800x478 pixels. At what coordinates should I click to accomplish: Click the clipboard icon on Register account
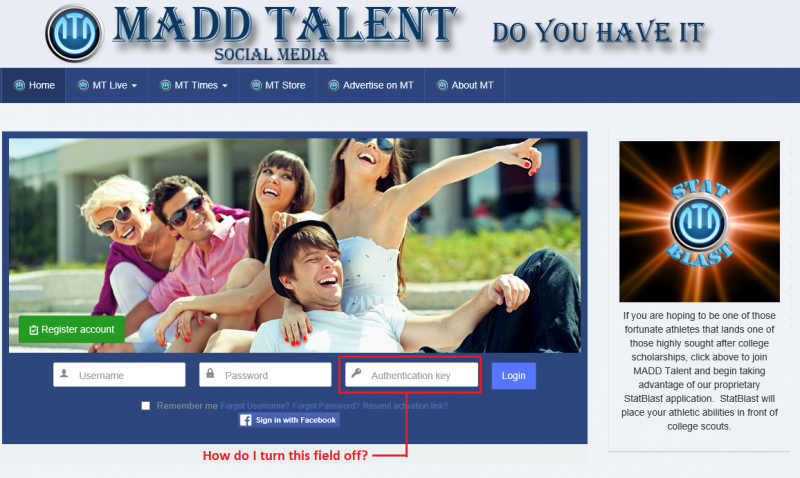[x=34, y=330]
